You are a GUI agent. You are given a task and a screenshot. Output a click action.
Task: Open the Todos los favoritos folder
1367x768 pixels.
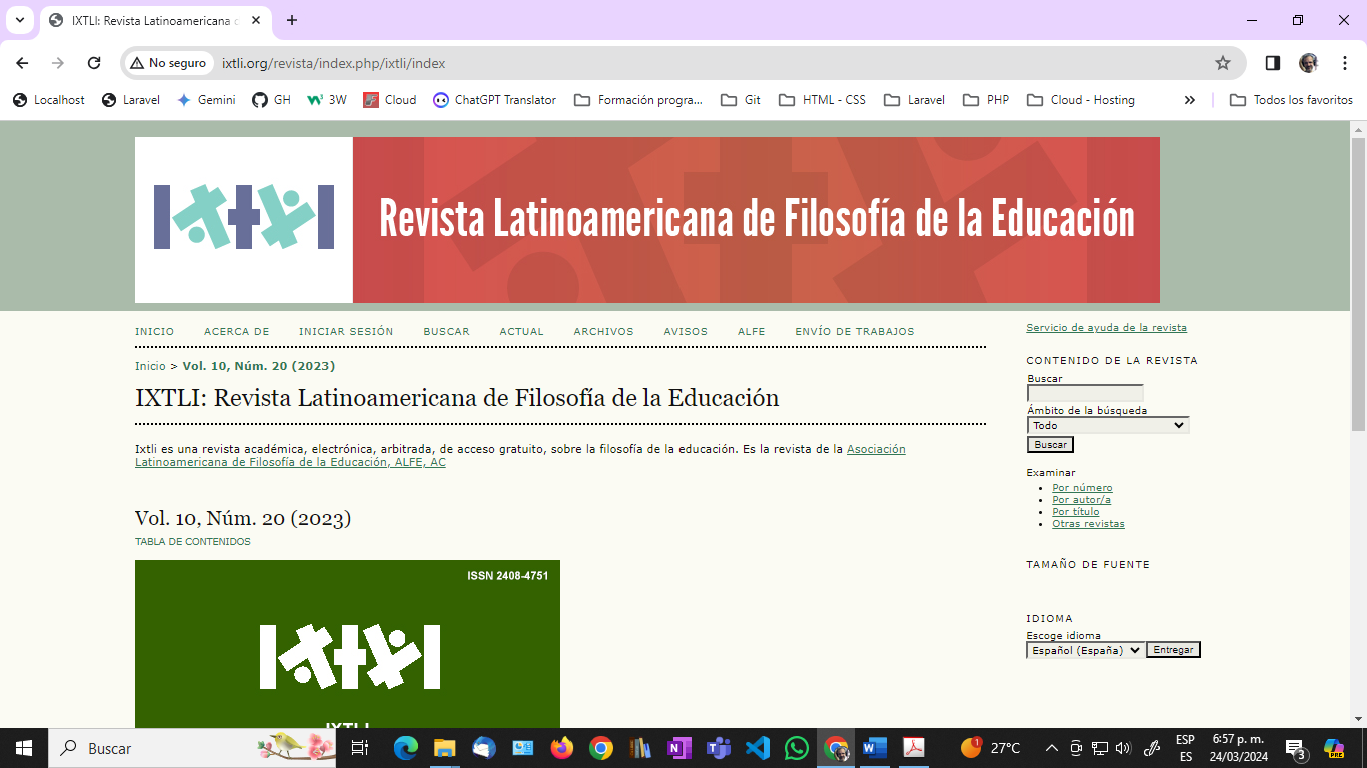(1291, 100)
